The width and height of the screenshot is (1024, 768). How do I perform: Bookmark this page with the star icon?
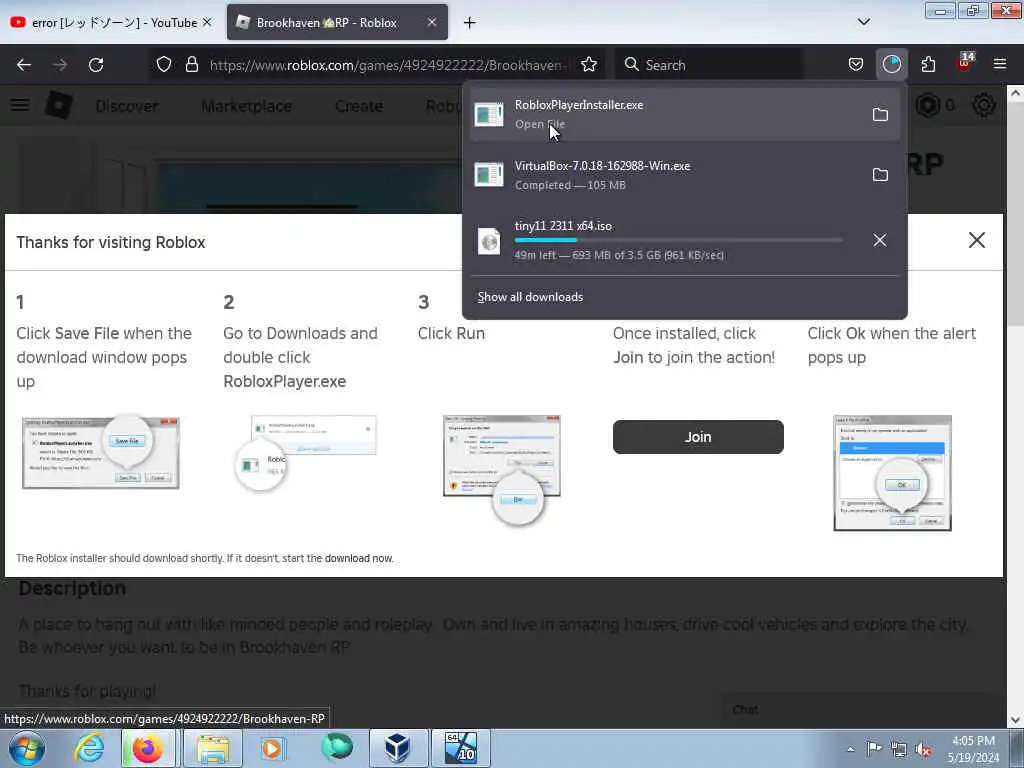(x=589, y=65)
